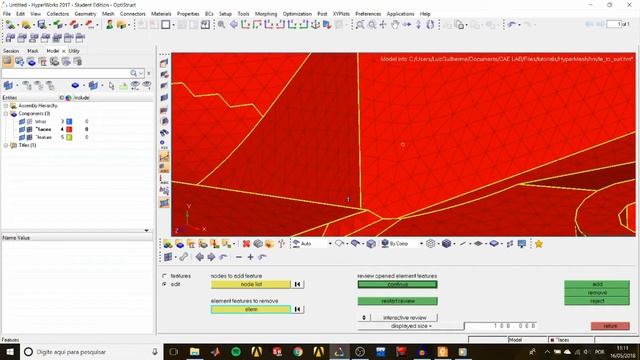Open the displayed size dropdown
640x360 pixels.
411,326
